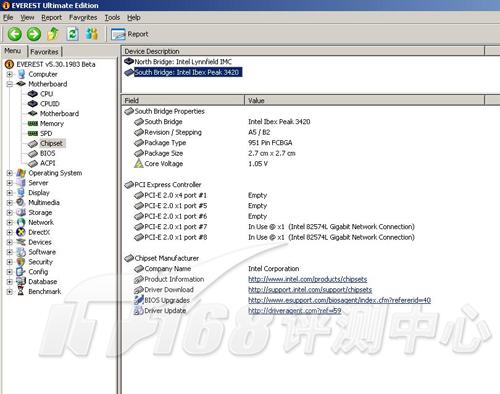Click the Config icon in tree
Screen dimensions: 500x394
pos(21,272)
